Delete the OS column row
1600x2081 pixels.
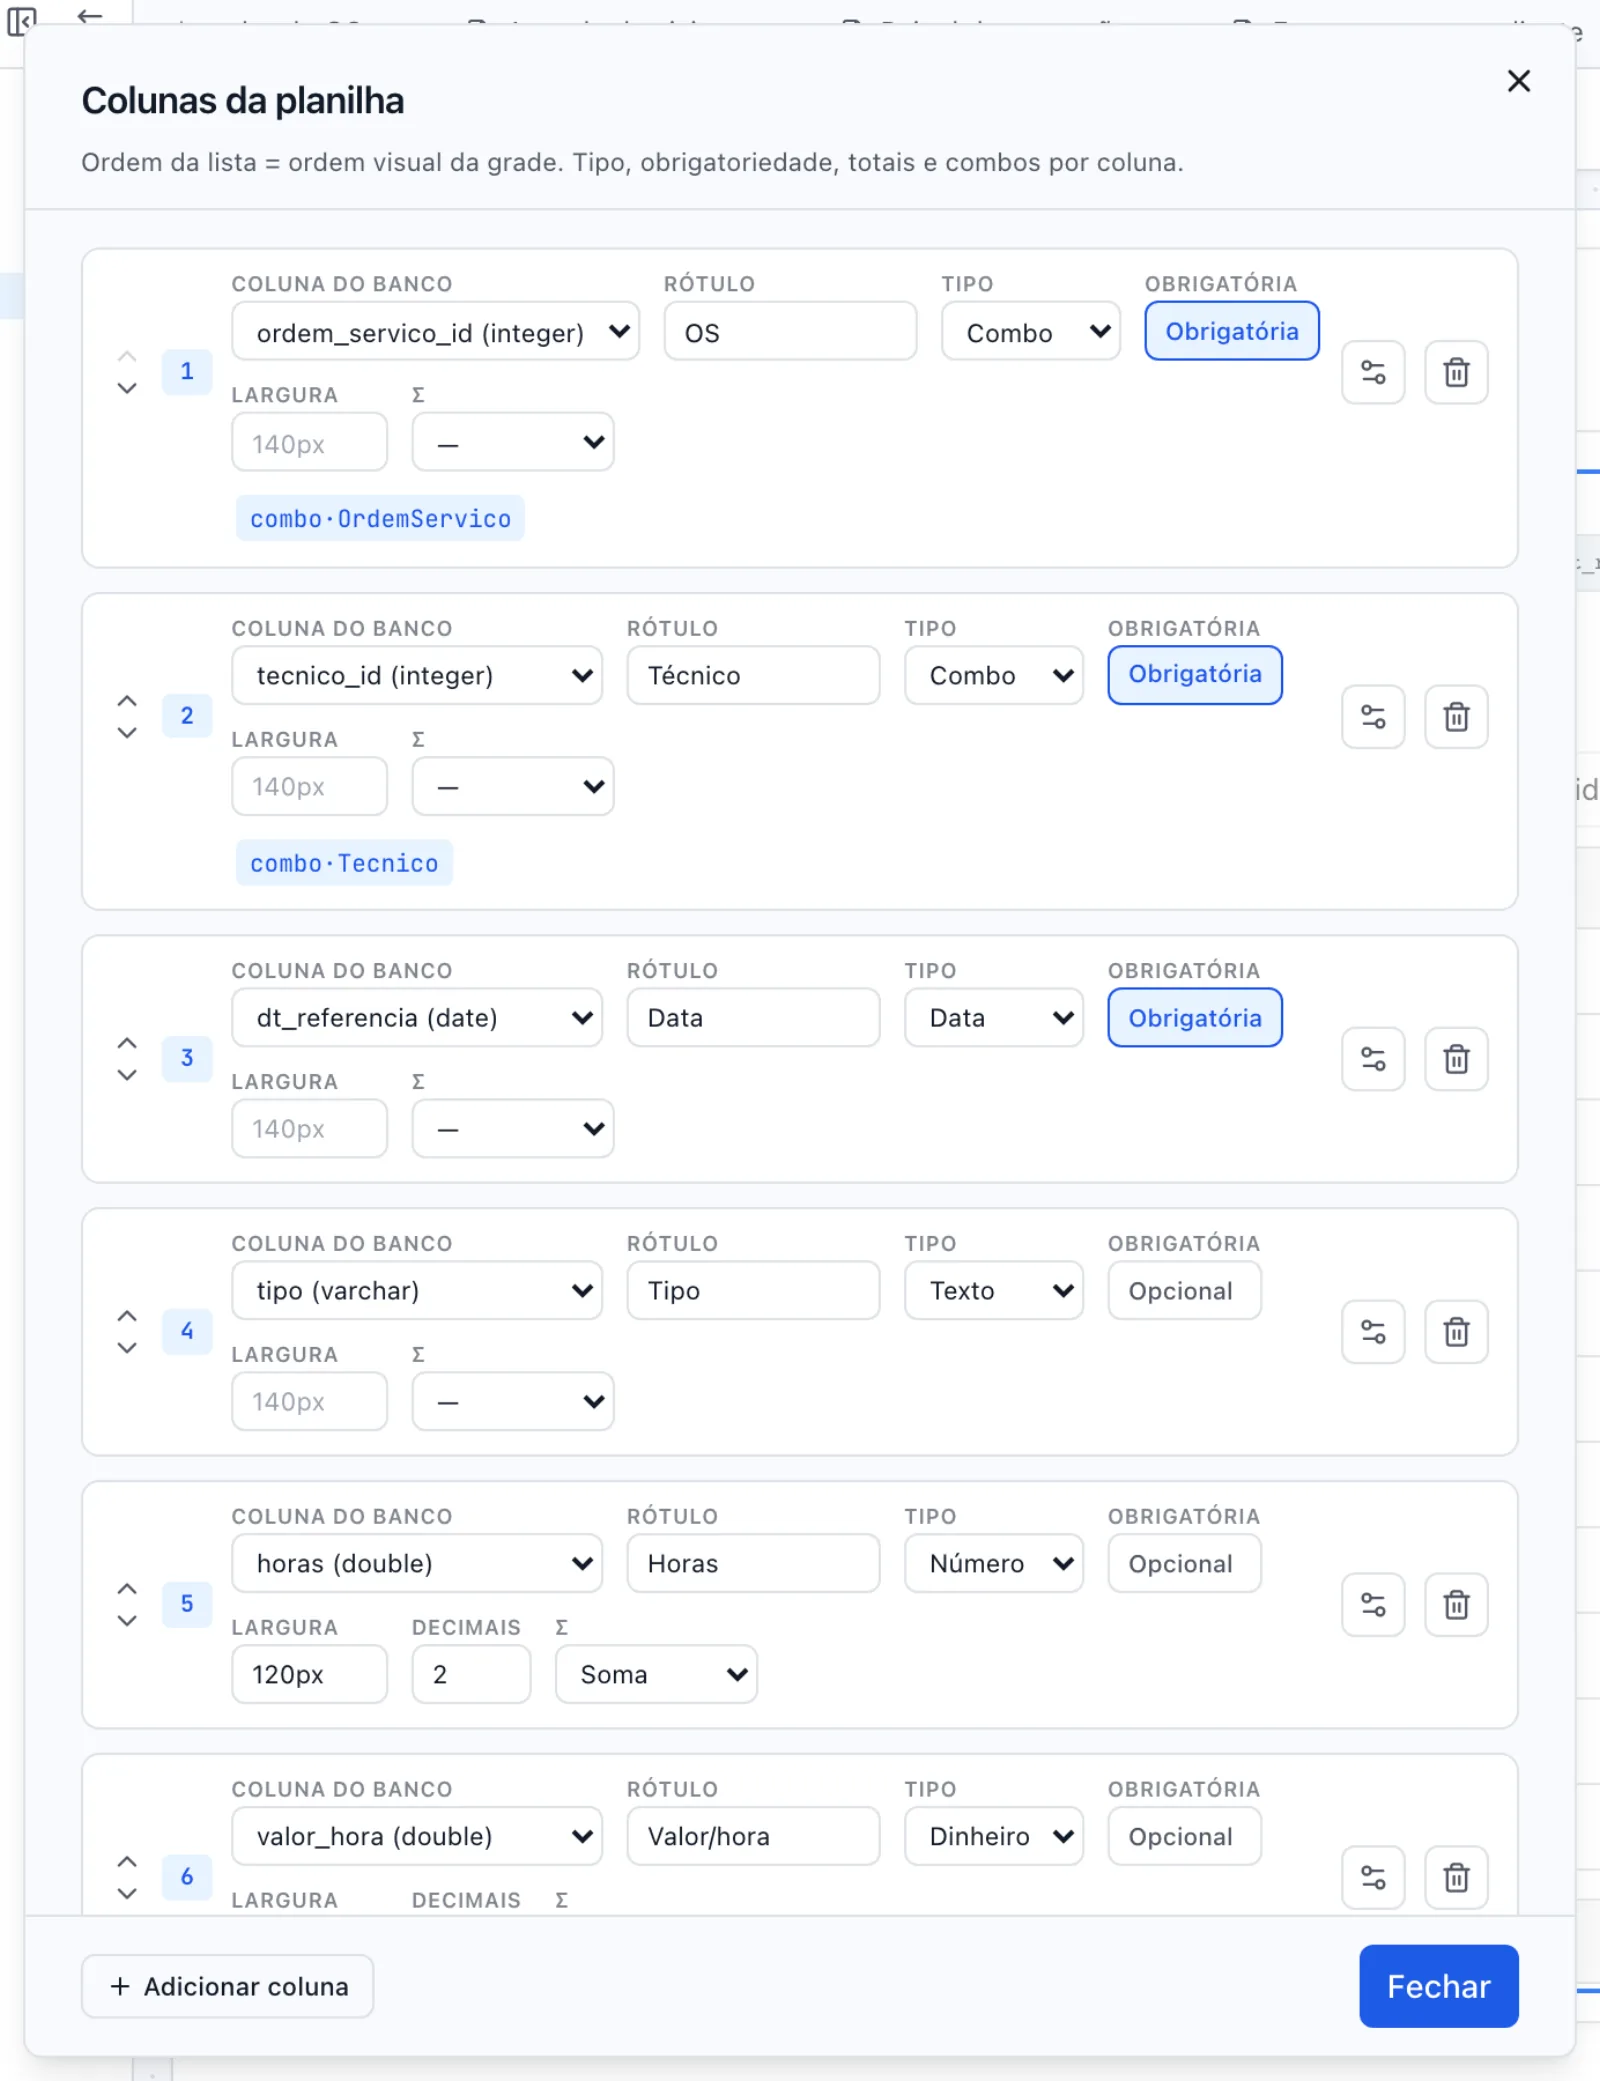1456,372
